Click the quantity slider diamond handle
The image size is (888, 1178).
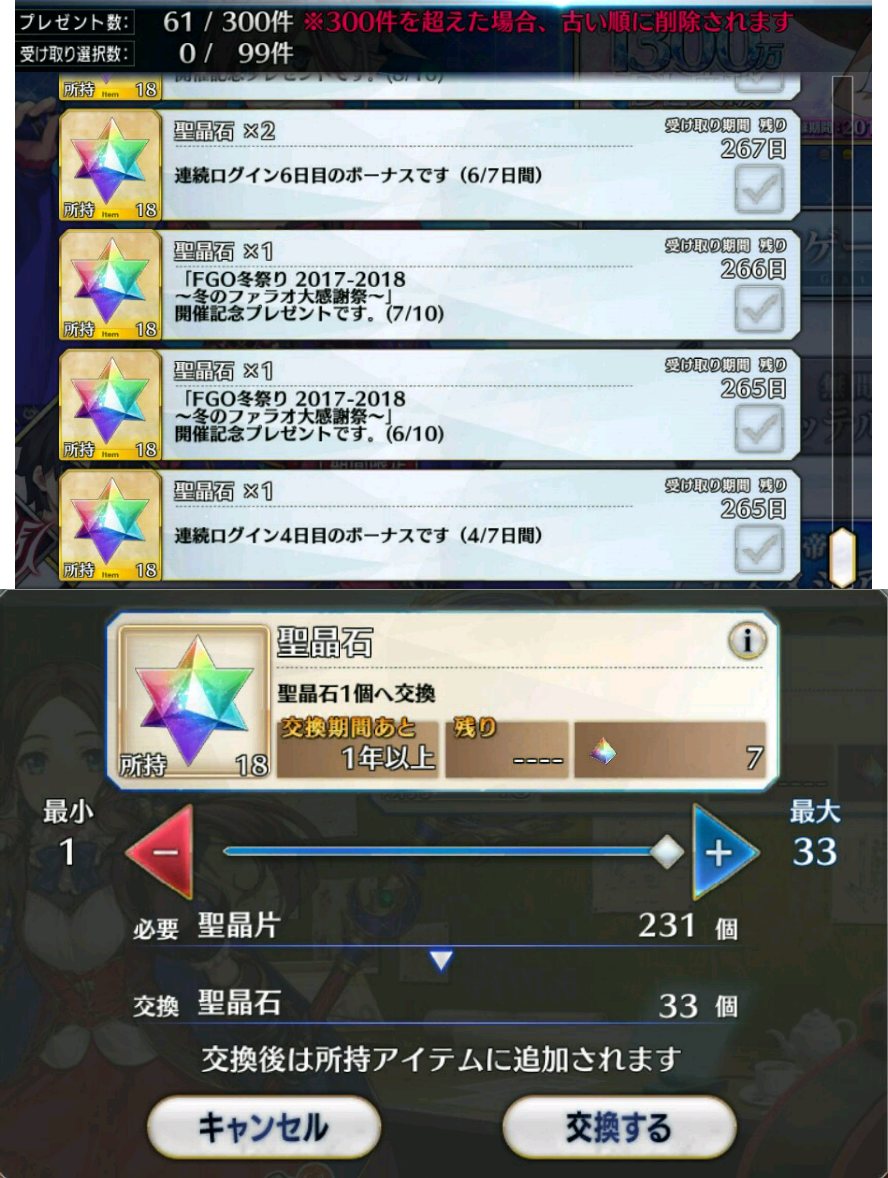[x=666, y=852]
